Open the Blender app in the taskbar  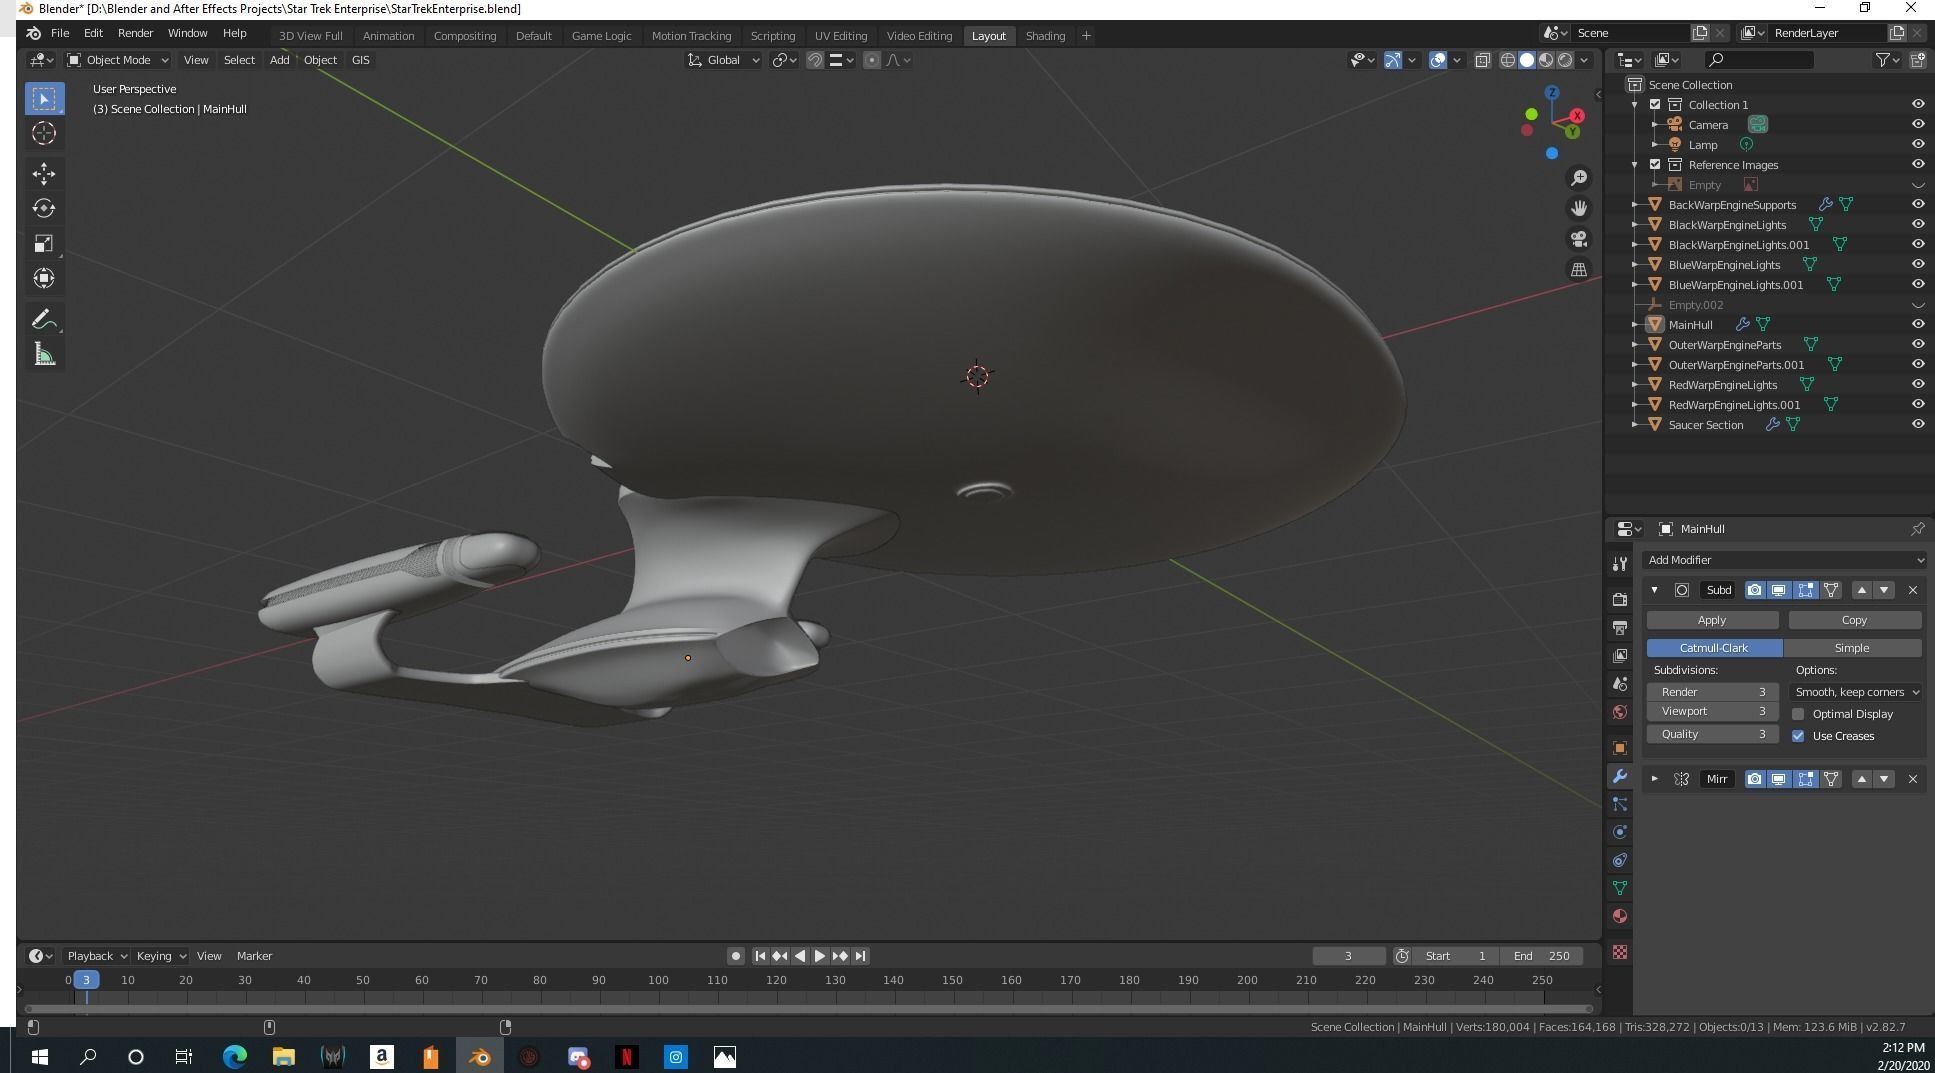[480, 1057]
